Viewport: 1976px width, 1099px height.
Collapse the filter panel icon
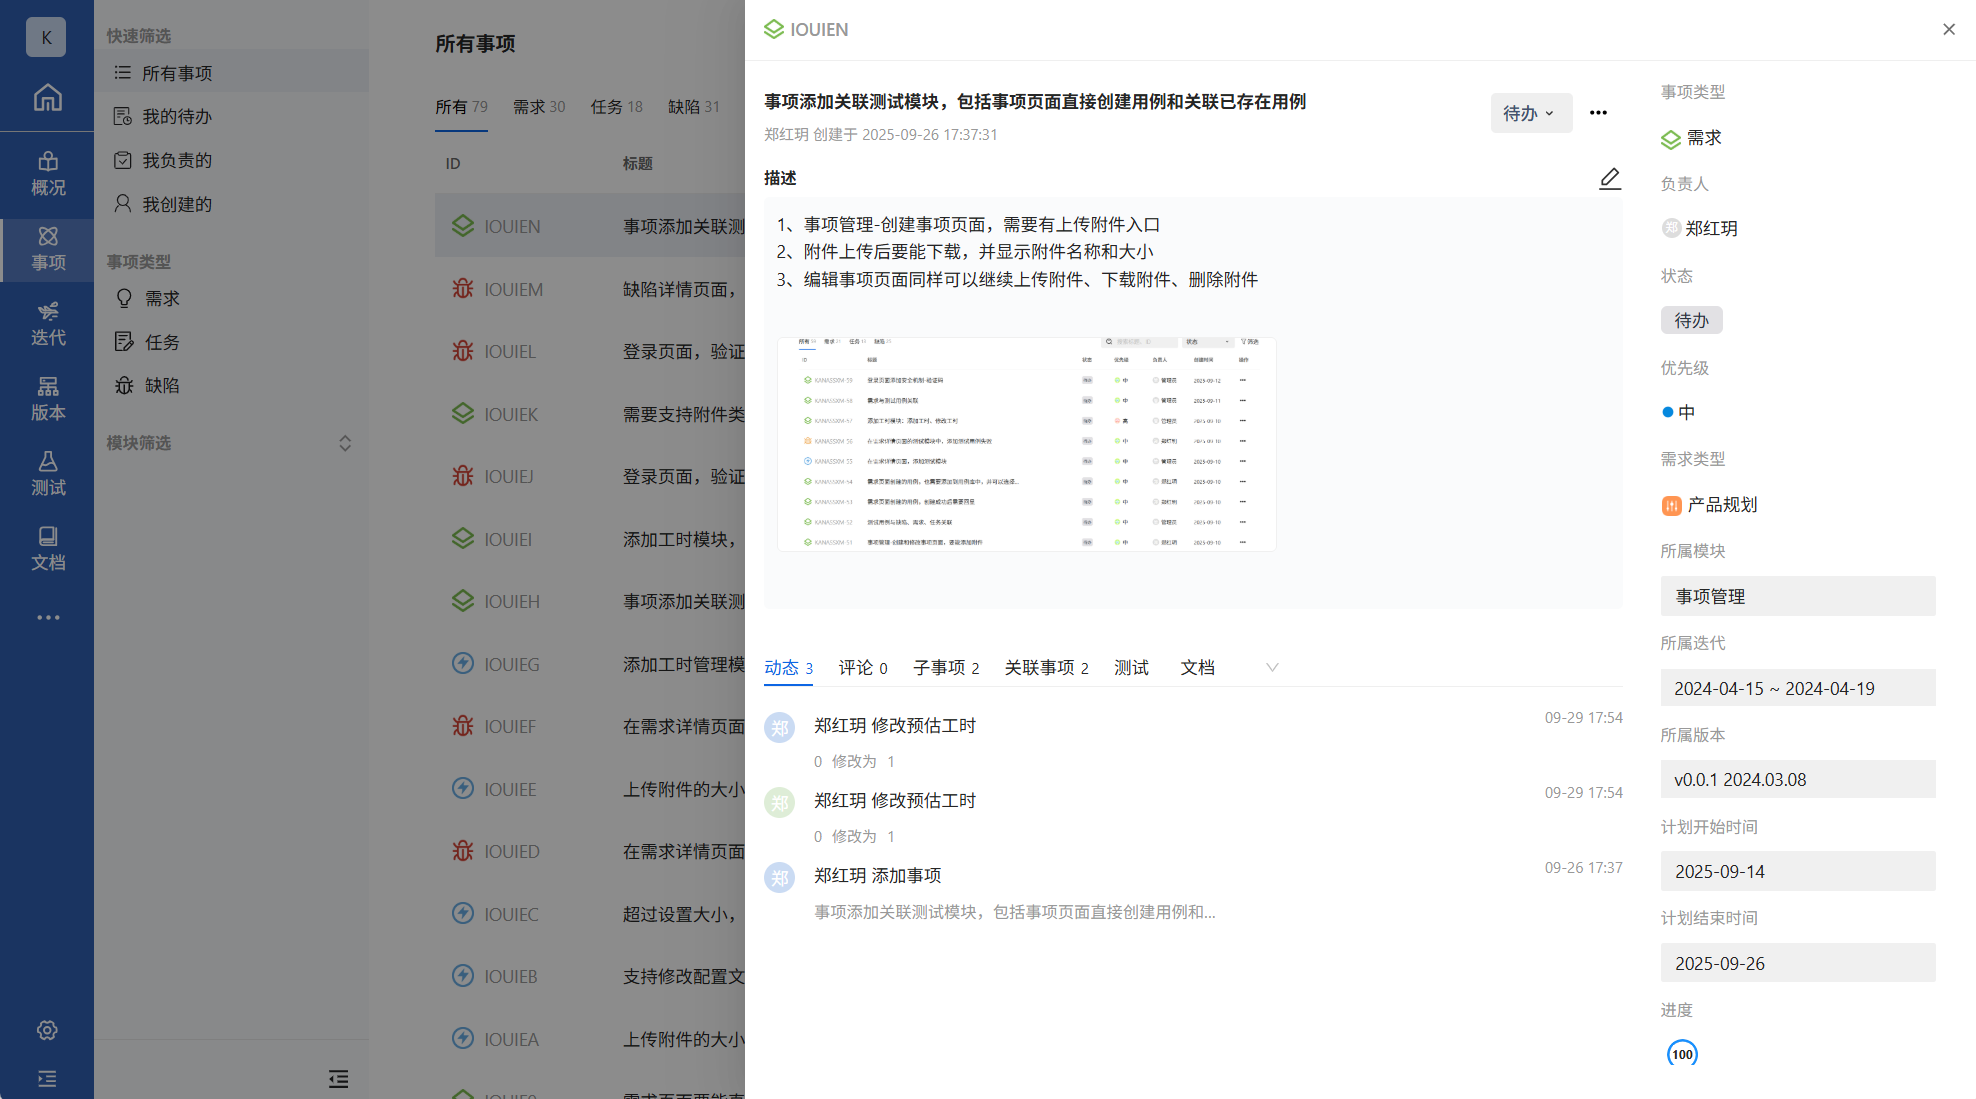(x=338, y=1079)
